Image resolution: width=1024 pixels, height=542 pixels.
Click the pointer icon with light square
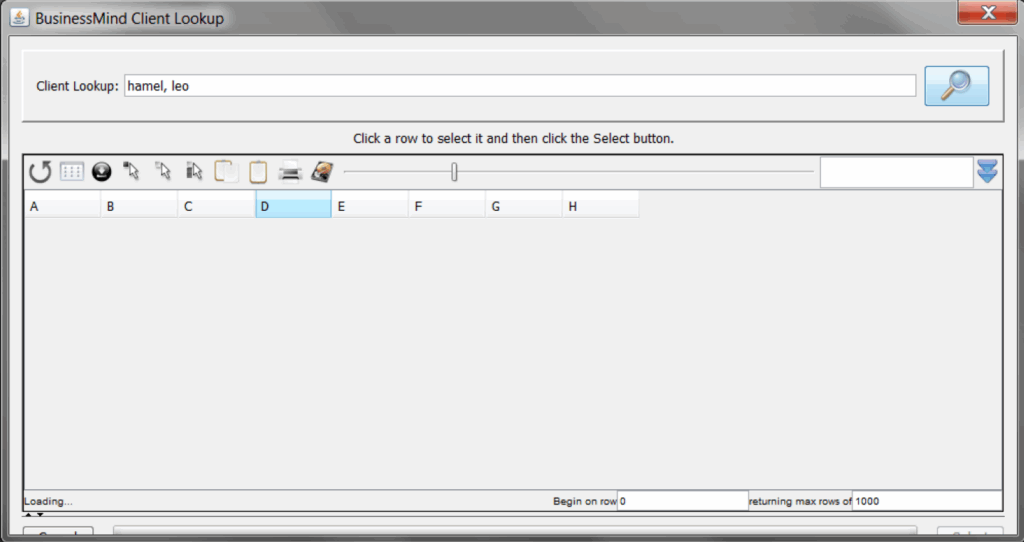click(x=163, y=171)
